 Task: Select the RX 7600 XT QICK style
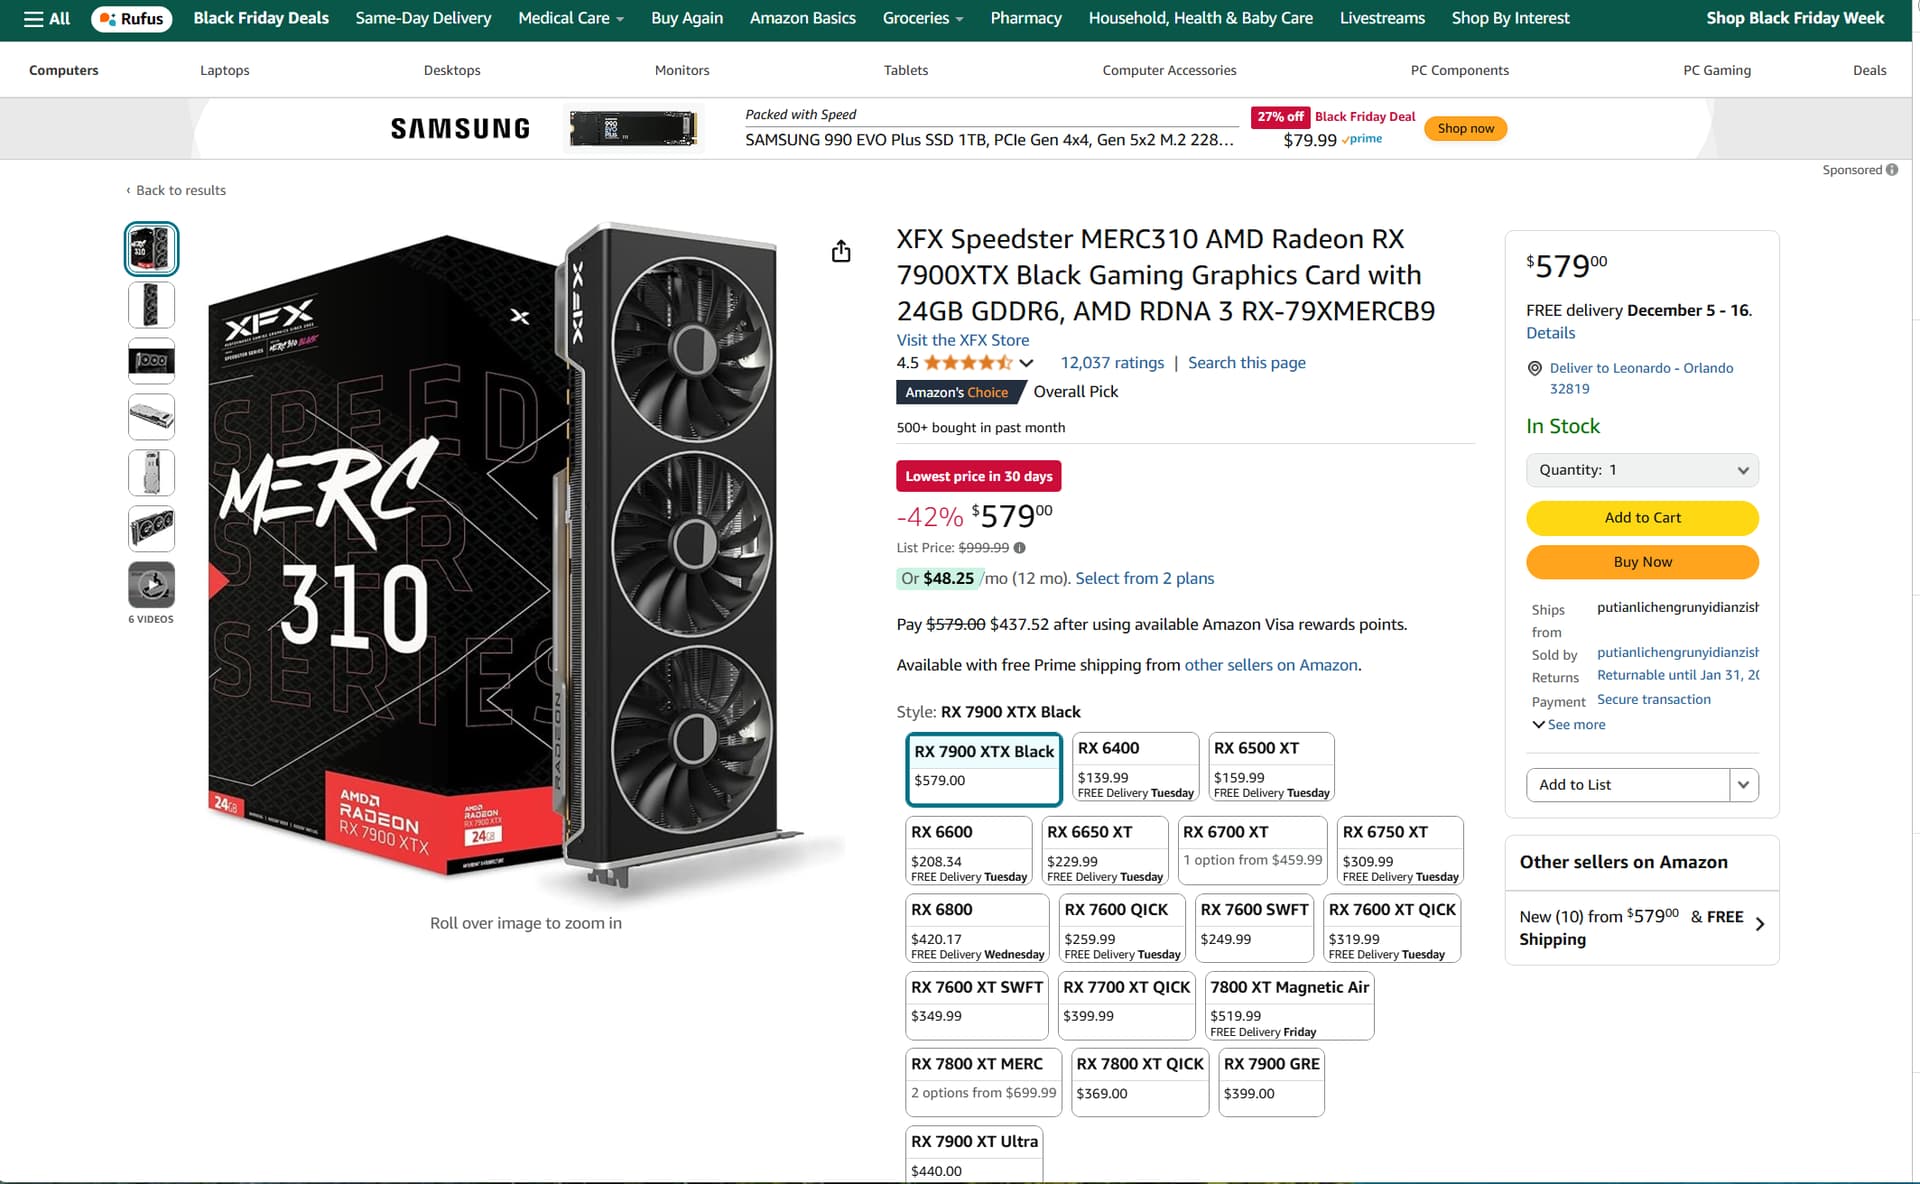click(1392, 928)
